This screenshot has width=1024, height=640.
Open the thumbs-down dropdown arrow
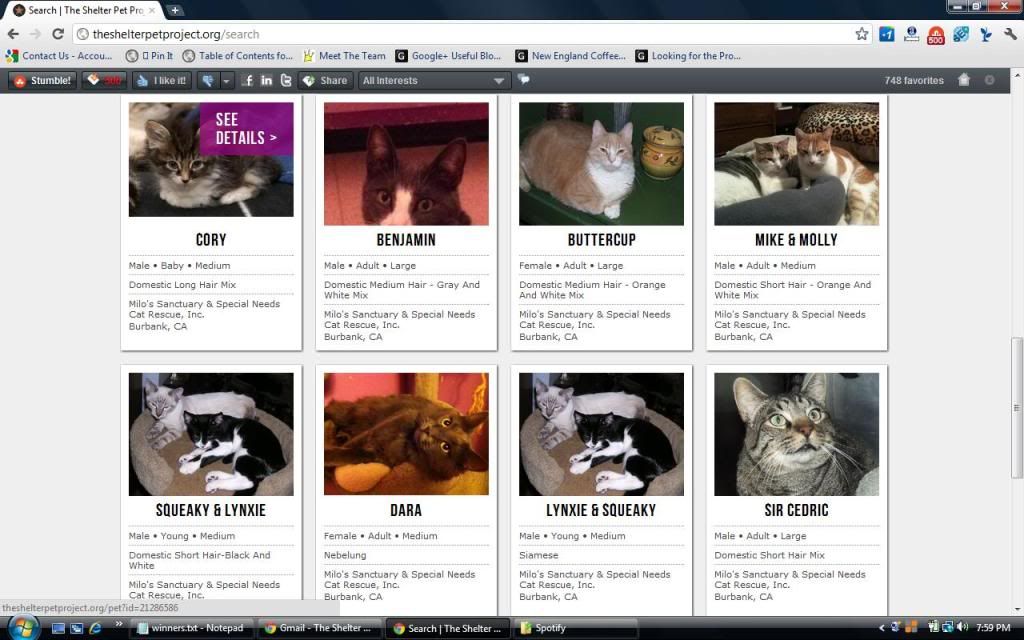(227, 80)
